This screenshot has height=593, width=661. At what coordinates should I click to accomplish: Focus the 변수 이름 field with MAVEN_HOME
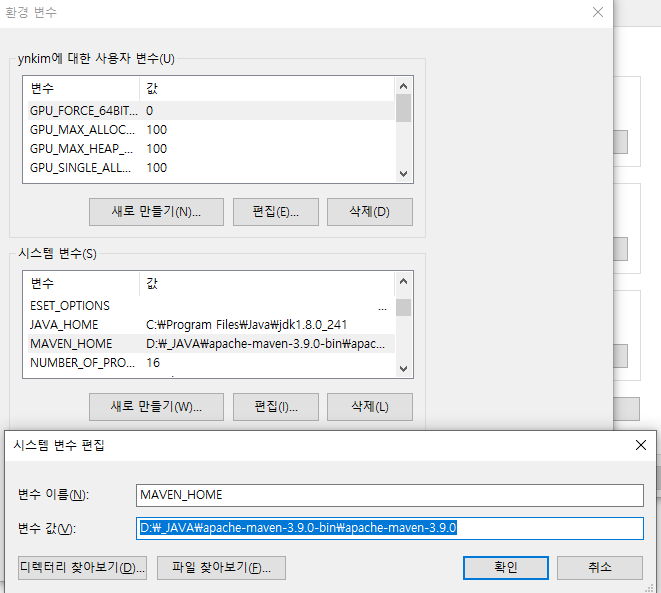click(390, 495)
